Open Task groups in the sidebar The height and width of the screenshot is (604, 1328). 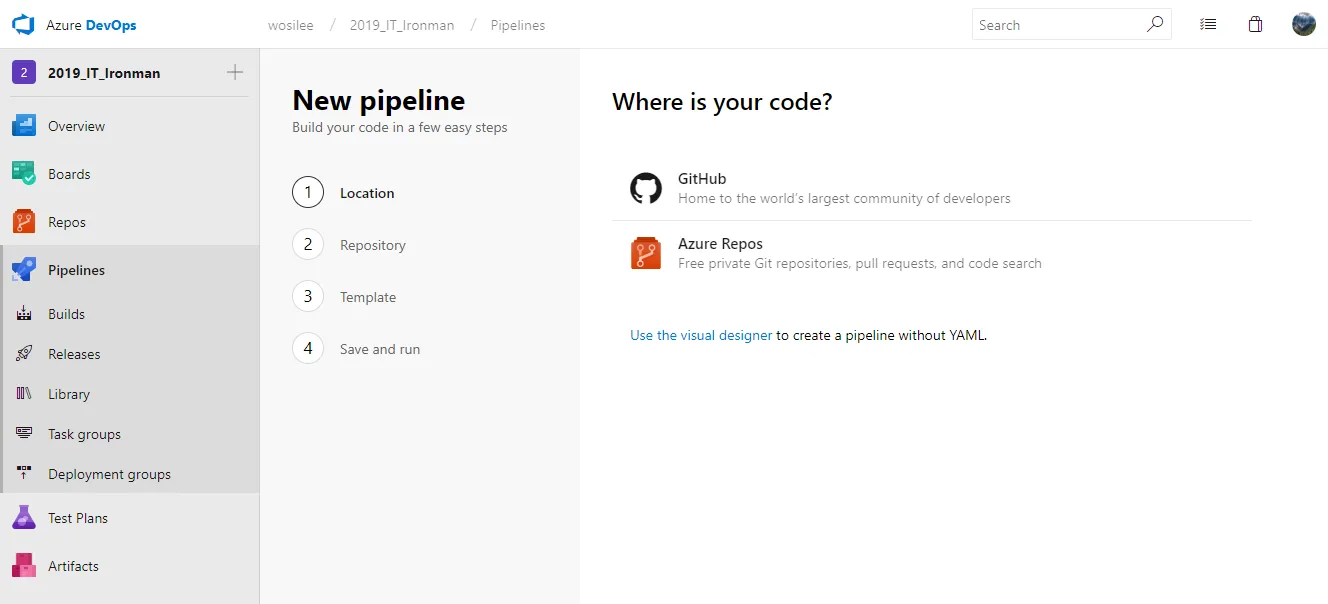84,434
